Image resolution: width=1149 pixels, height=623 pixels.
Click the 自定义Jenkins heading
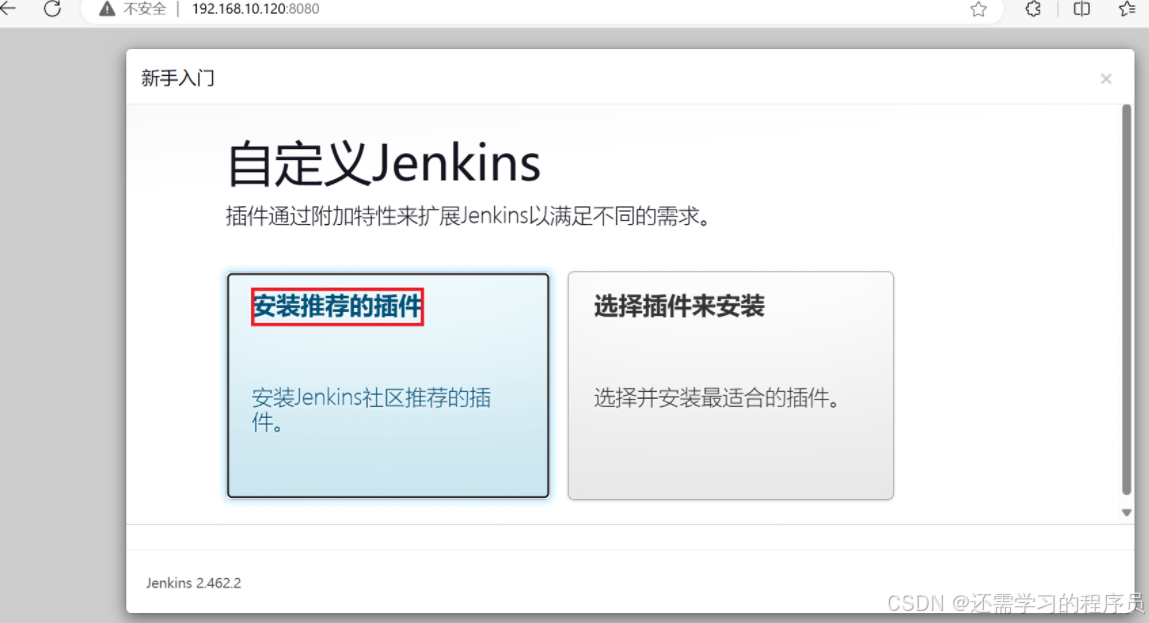(384, 163)
